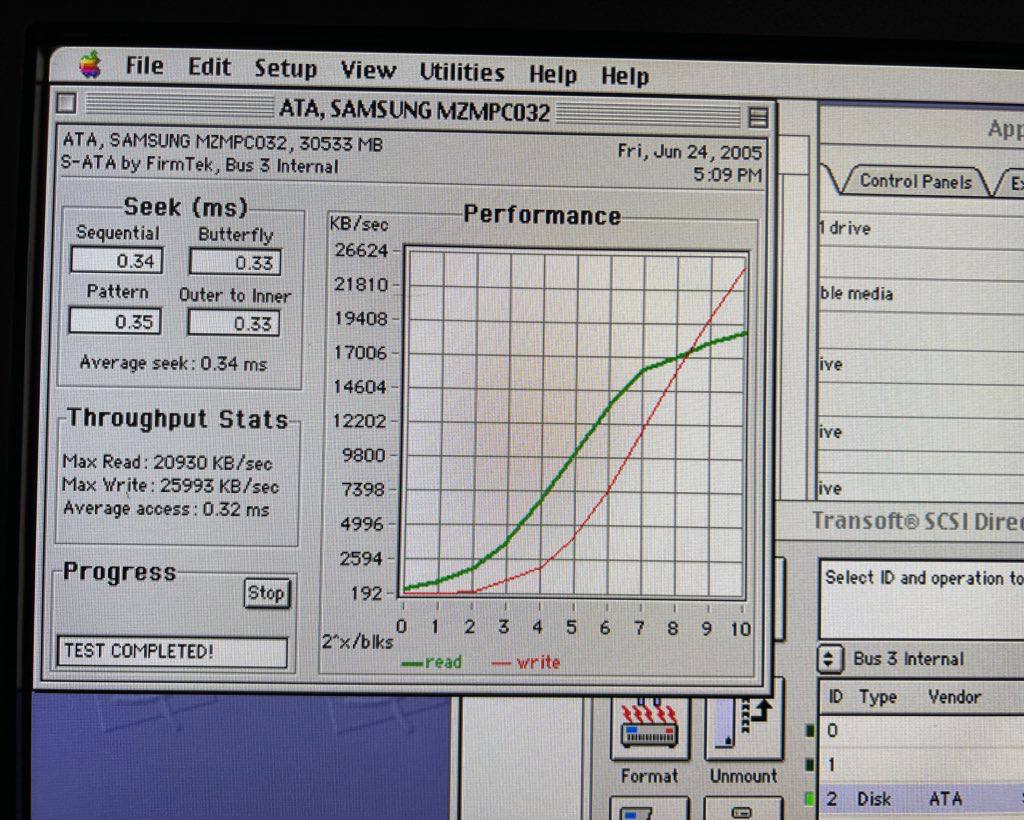Switch to the Control Panels tab
This screenshot has width=1024, height=820.
pos(915,181)
